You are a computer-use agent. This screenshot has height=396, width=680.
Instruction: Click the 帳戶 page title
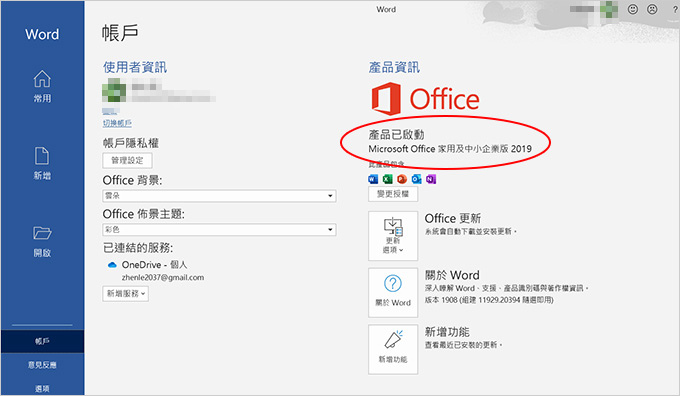120,33
